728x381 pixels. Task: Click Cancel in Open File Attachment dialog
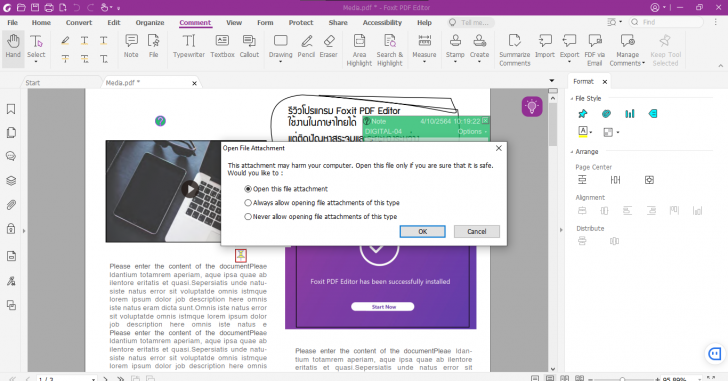pyautogui.click(x=477, y=232)
